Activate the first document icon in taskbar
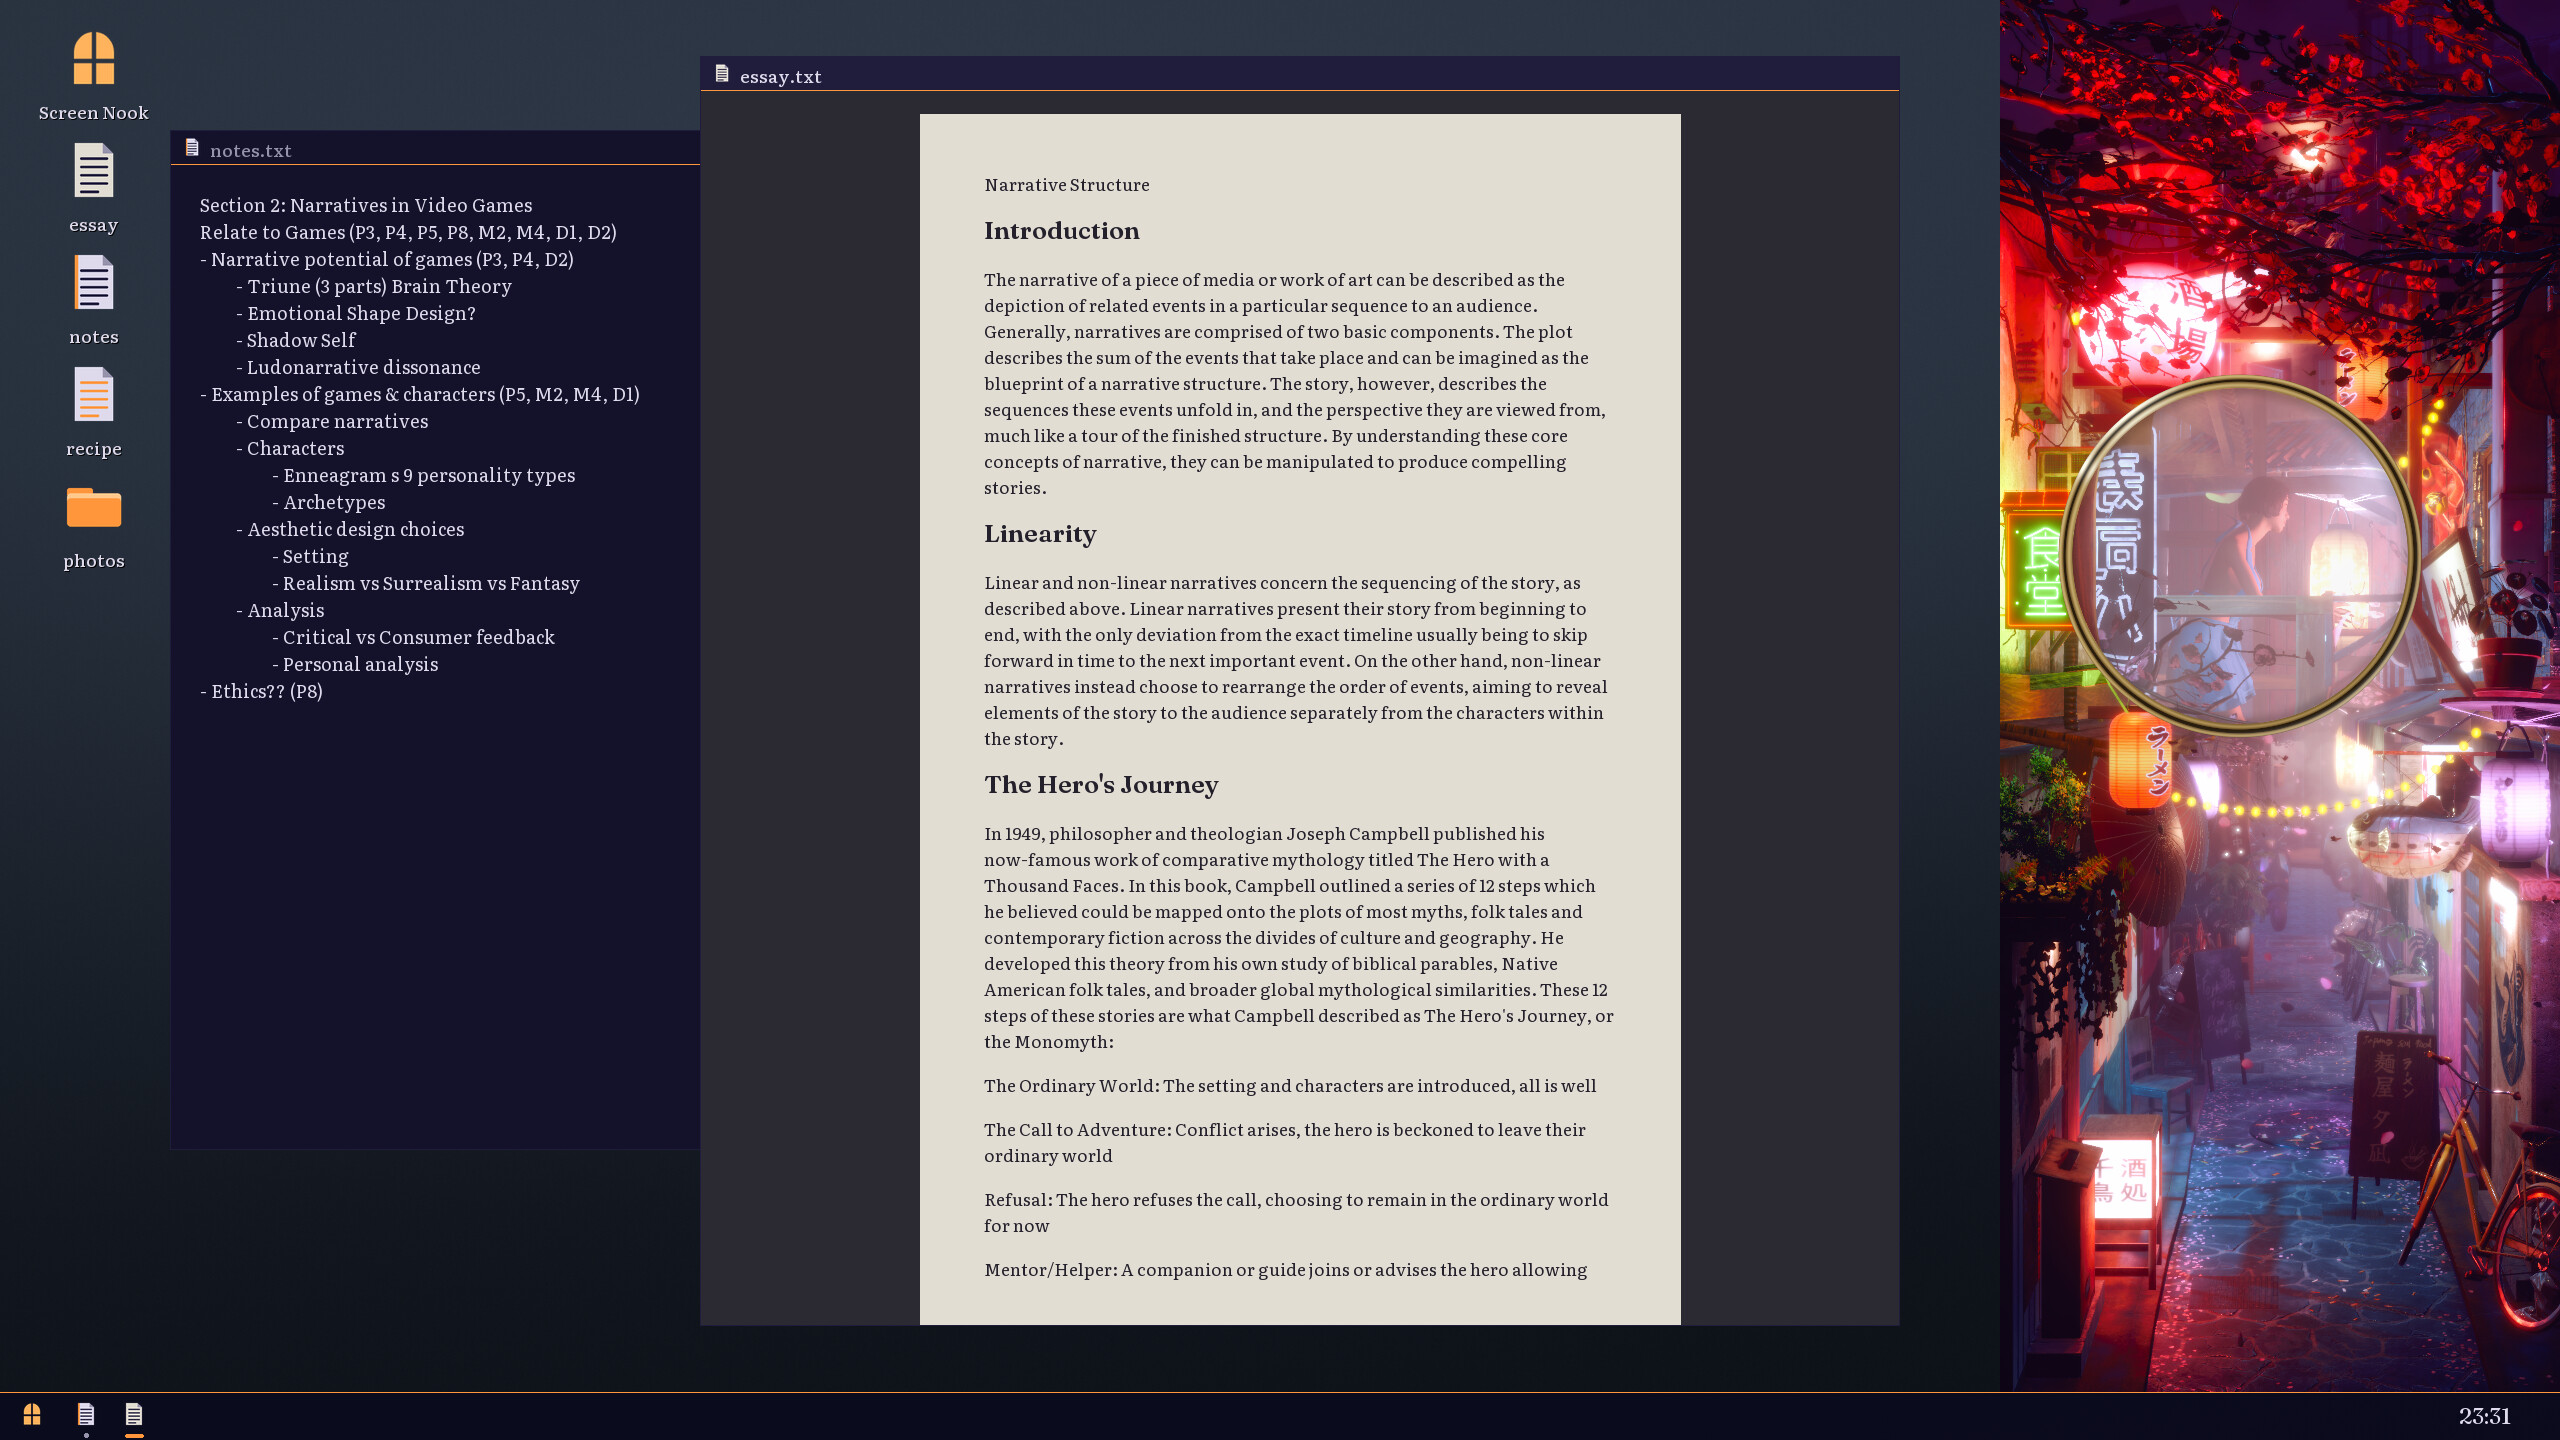Screen dimensions: 2560x1440 click(x=86, y=1414)
